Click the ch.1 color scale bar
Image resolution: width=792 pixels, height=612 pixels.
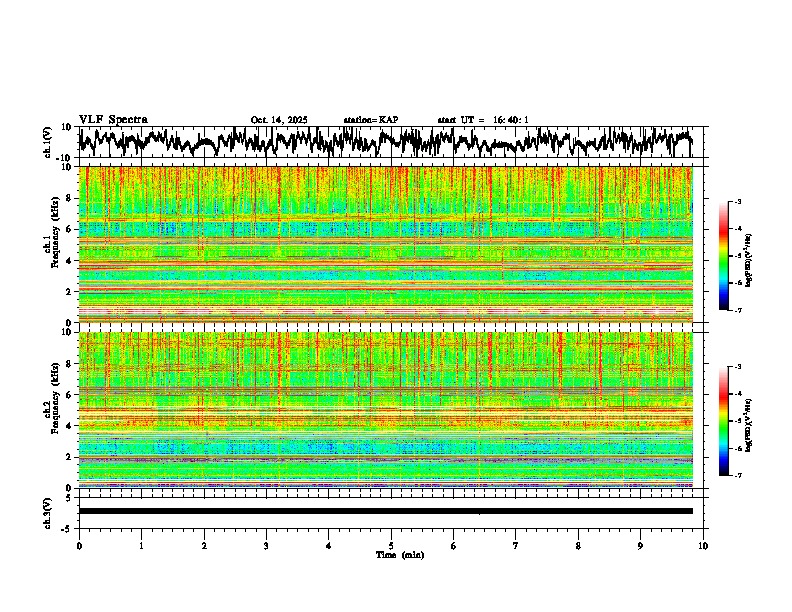pos(724,256)
